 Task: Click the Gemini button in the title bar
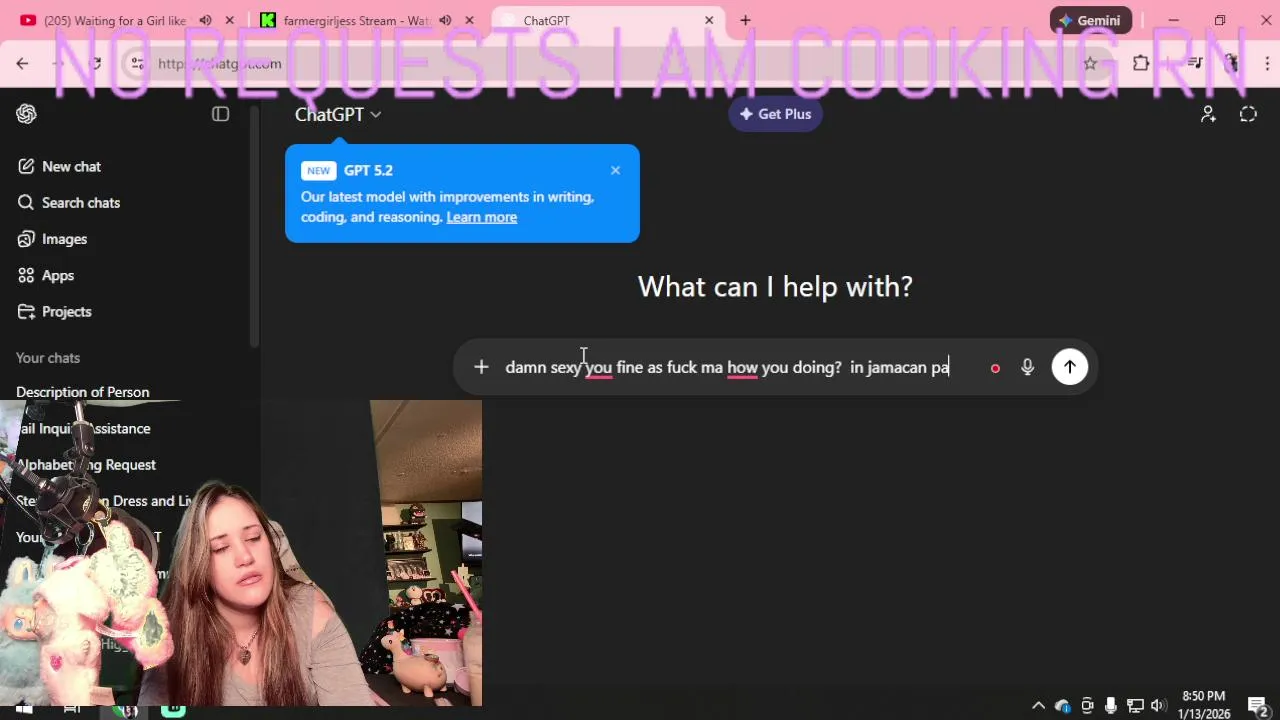[1090, 20]
